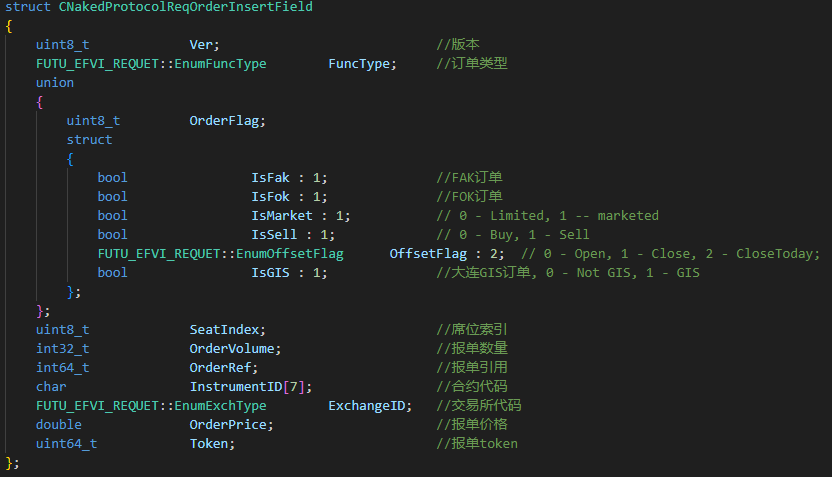The height and width of the screenshot is (477, 832).
Task: Click the IsFok bitfield name
Action: pos(273,197)
